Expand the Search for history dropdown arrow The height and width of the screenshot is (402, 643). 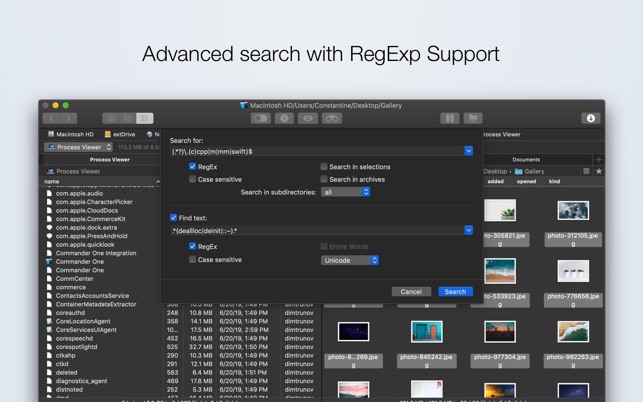(x=468, y=151)
